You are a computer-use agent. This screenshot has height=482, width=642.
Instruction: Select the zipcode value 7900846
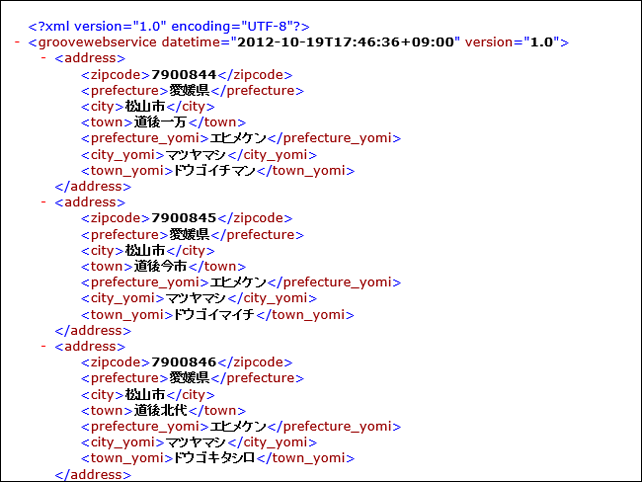click(183, 362)
